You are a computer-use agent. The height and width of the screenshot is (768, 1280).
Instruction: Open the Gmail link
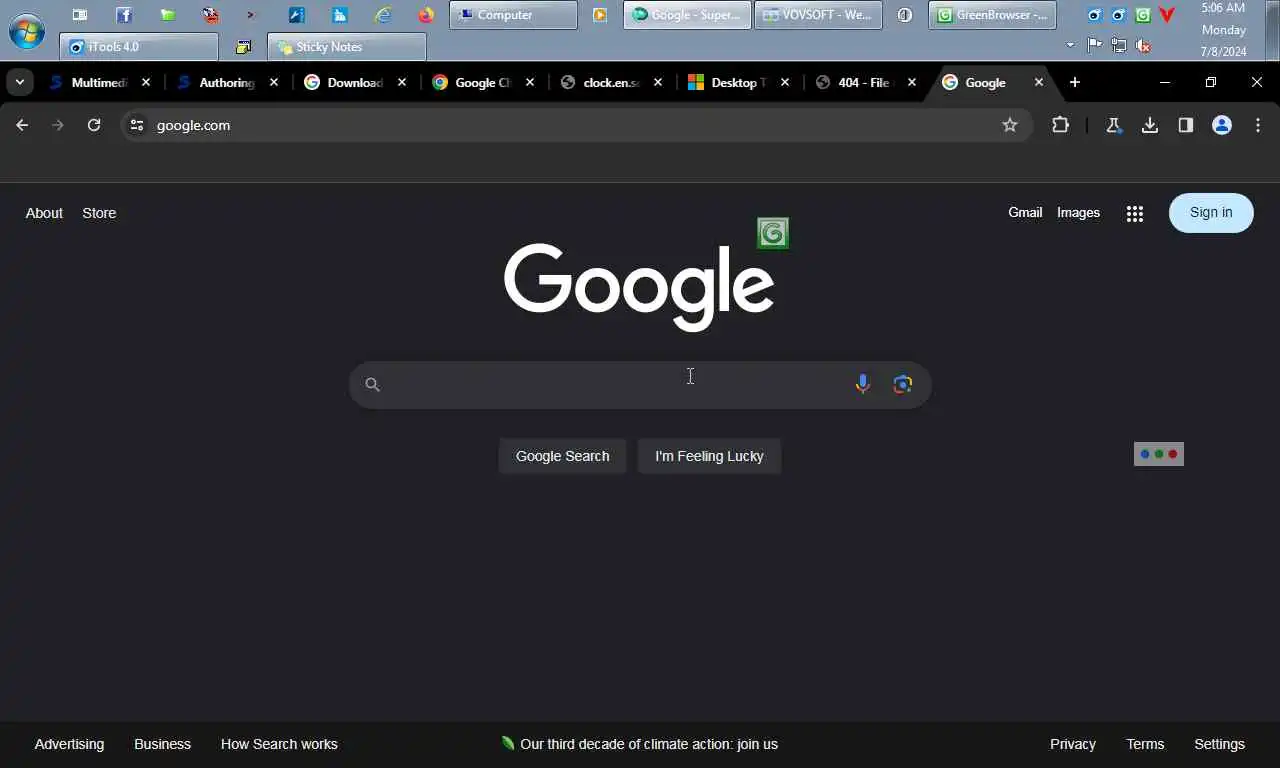(1025, 212)
